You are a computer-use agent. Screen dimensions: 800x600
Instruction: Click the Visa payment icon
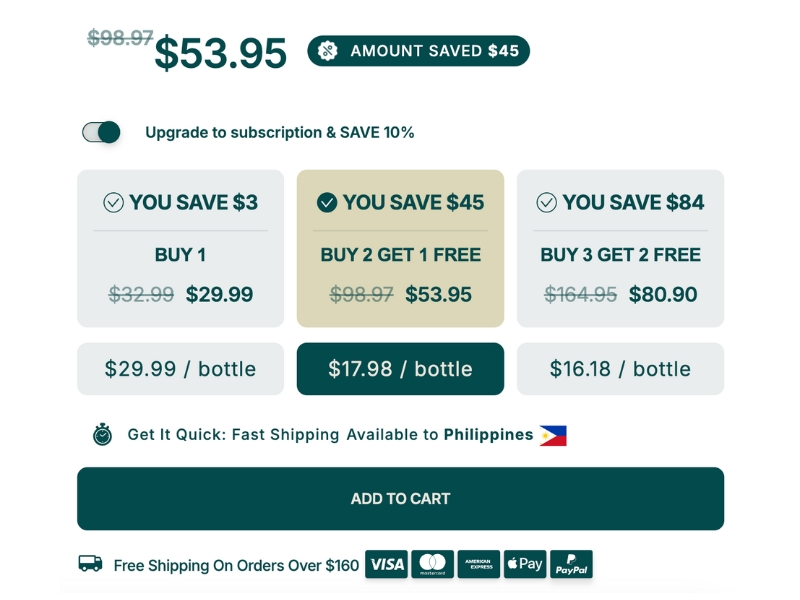pos(386,564)
